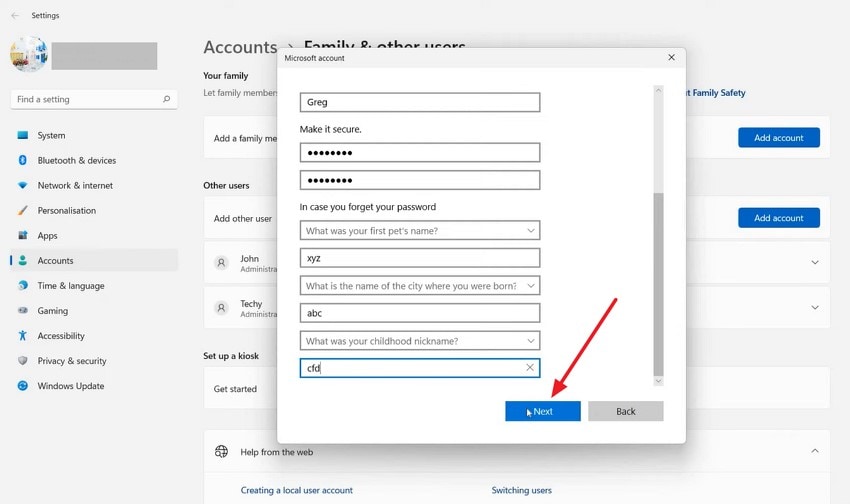Viewport: 850px width, 504px height.
Task: Click the dialog vertical scrollbar thumb
Action: point(658,284)
